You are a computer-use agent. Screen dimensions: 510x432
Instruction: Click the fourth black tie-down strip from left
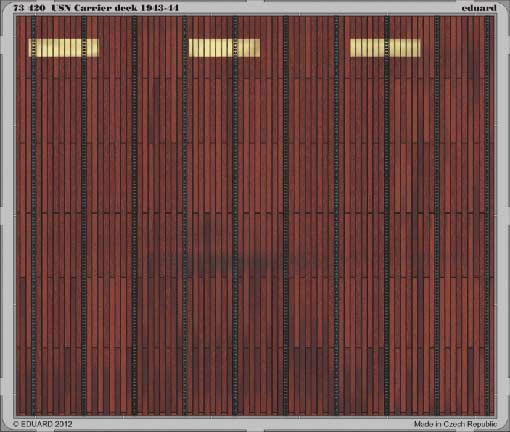pos(185,215)
